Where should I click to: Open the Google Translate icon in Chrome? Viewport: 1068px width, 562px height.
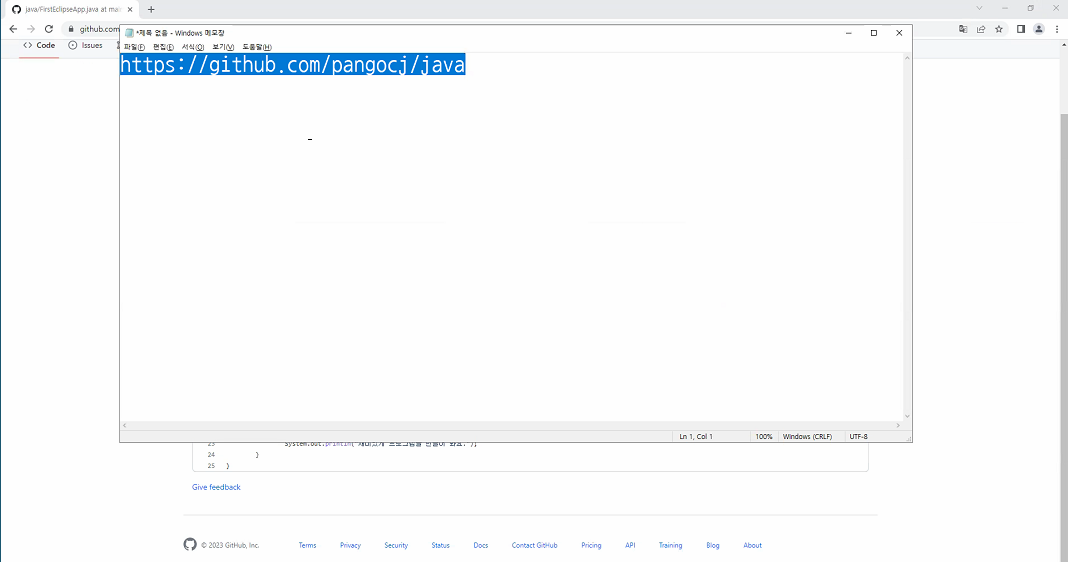pyautogui.click(x=963, y=29)
